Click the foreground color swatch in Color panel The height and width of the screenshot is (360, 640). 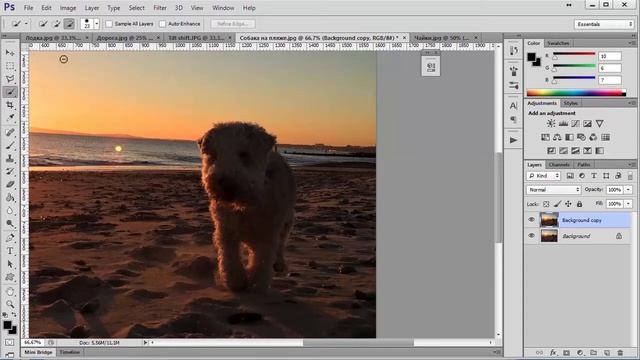[x=532, y=57]
